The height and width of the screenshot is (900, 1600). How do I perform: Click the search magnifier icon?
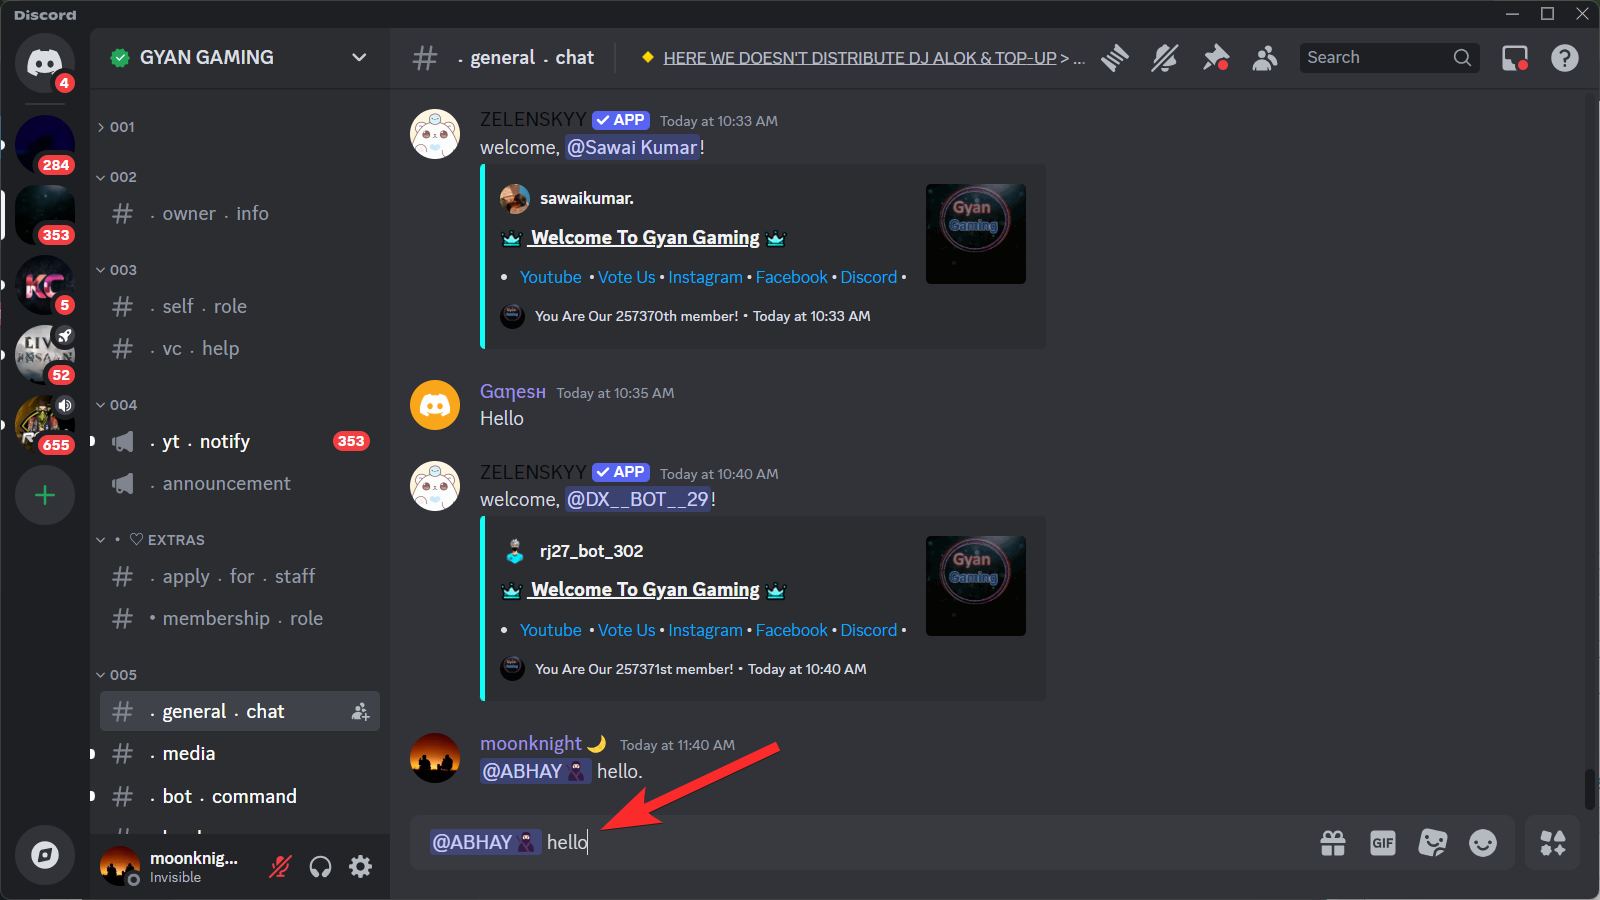tap(1462, 58)
